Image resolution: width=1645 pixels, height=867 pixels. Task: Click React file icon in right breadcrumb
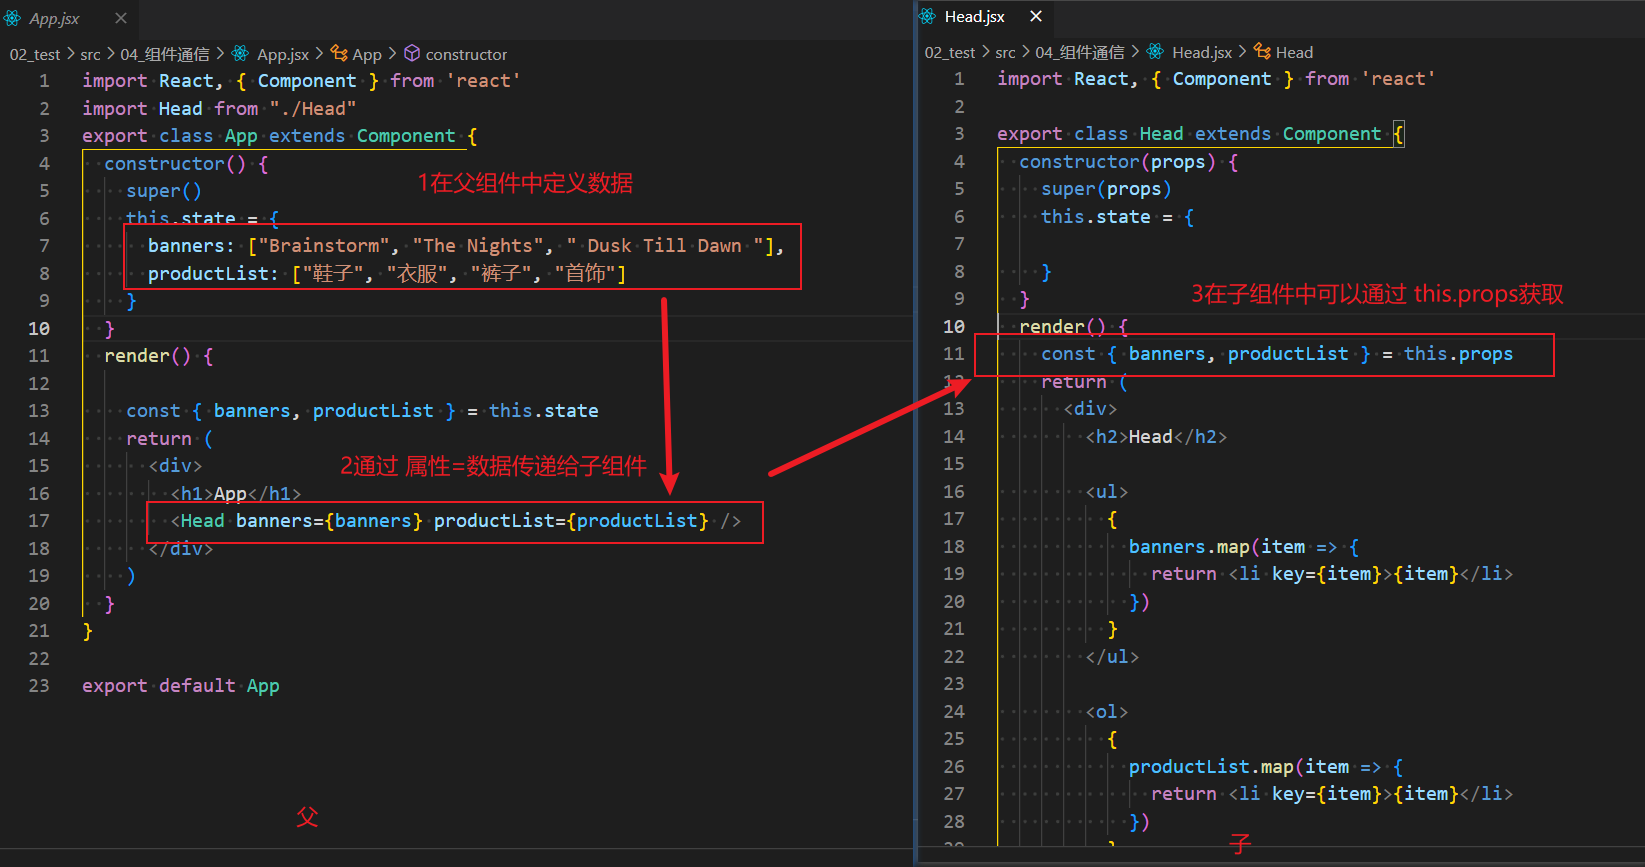(x=1155, y=52)
